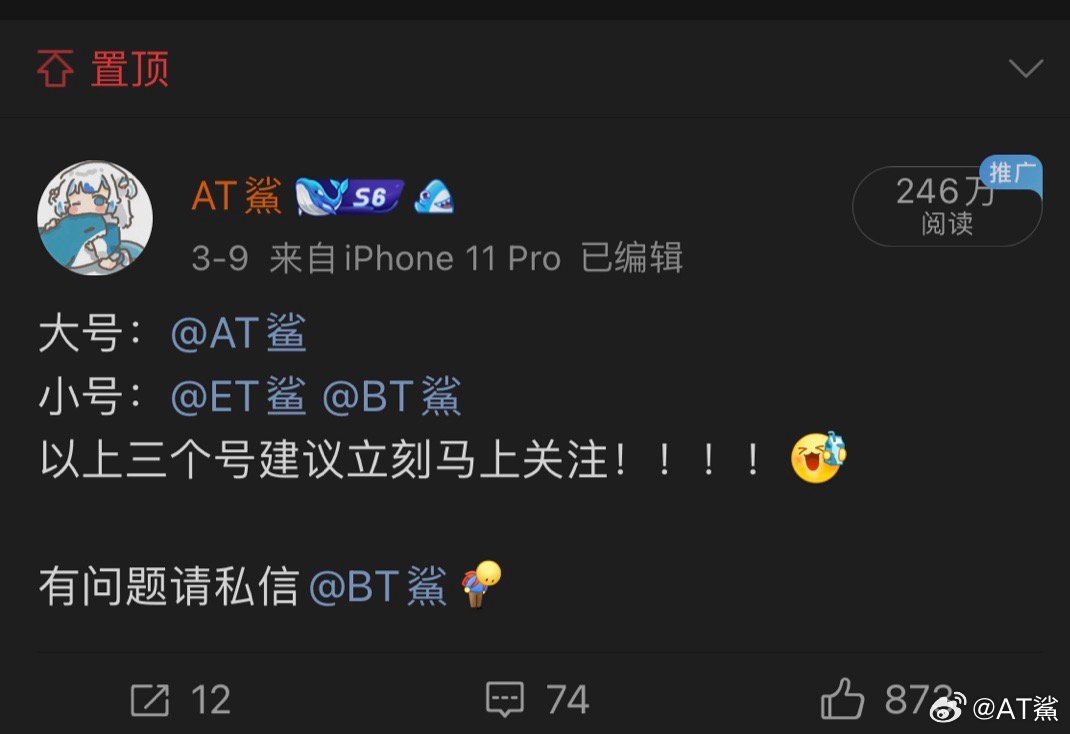Open the @AT鲨 mention in main account line

pyautogui.click(x=238, y=333)
